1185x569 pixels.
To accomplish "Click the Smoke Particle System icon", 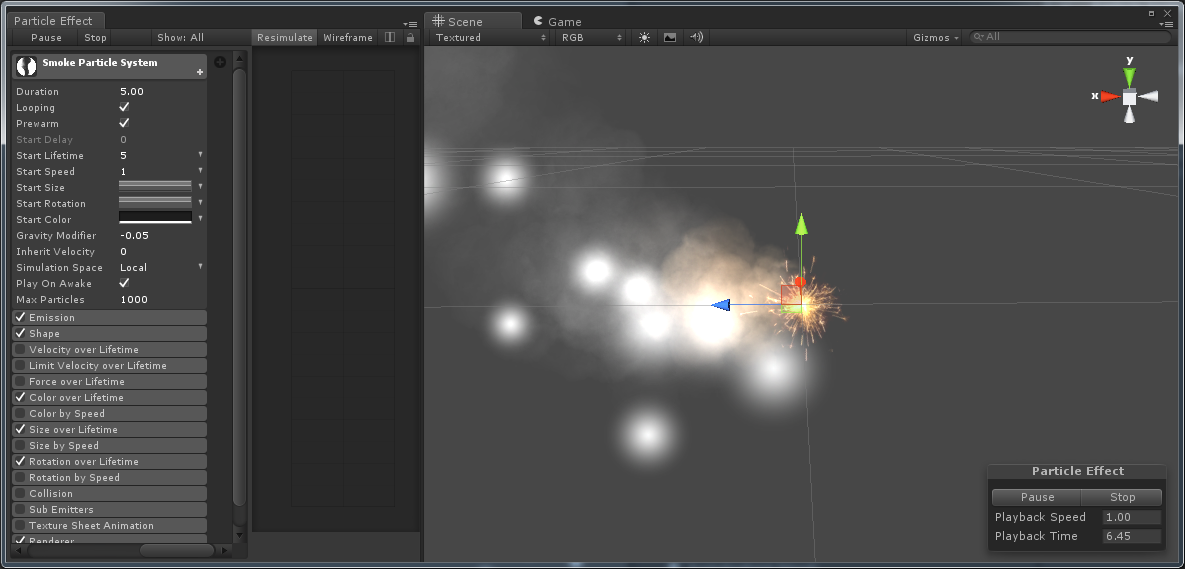I will coord(26,66).
